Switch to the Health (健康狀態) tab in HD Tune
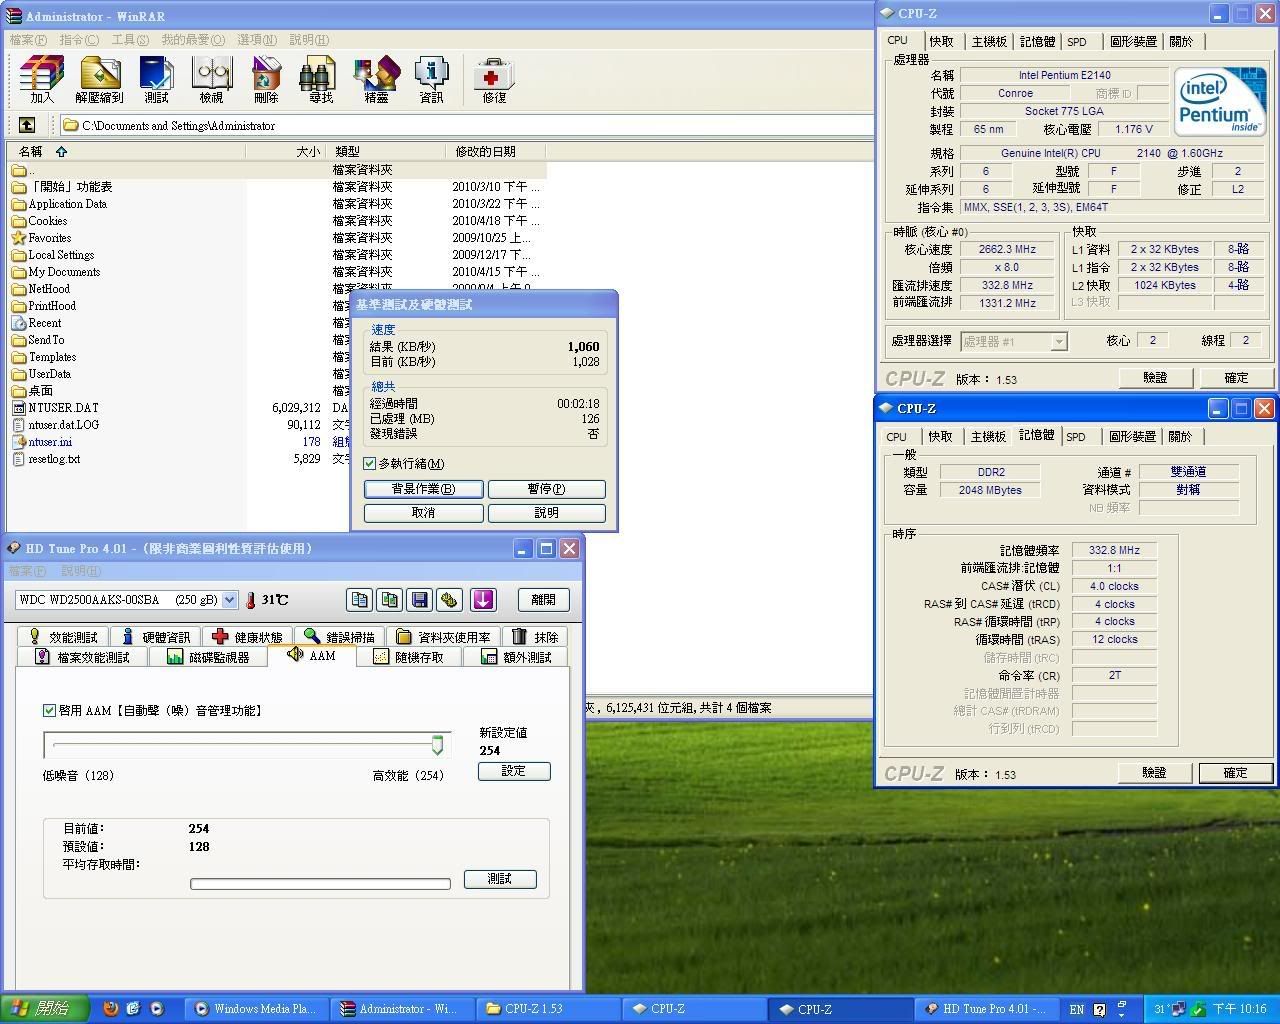1280x1024 pixels. pyautogui.click(x=247, y=637)
